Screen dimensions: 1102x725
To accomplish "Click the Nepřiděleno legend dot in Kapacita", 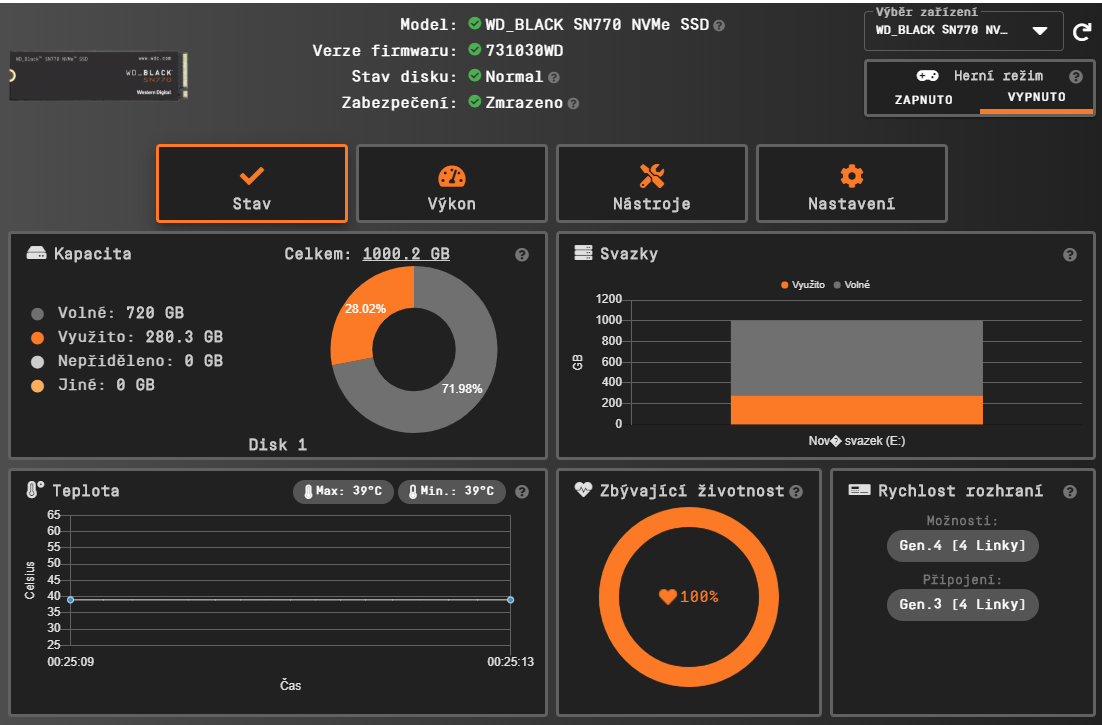I will 37,362.
